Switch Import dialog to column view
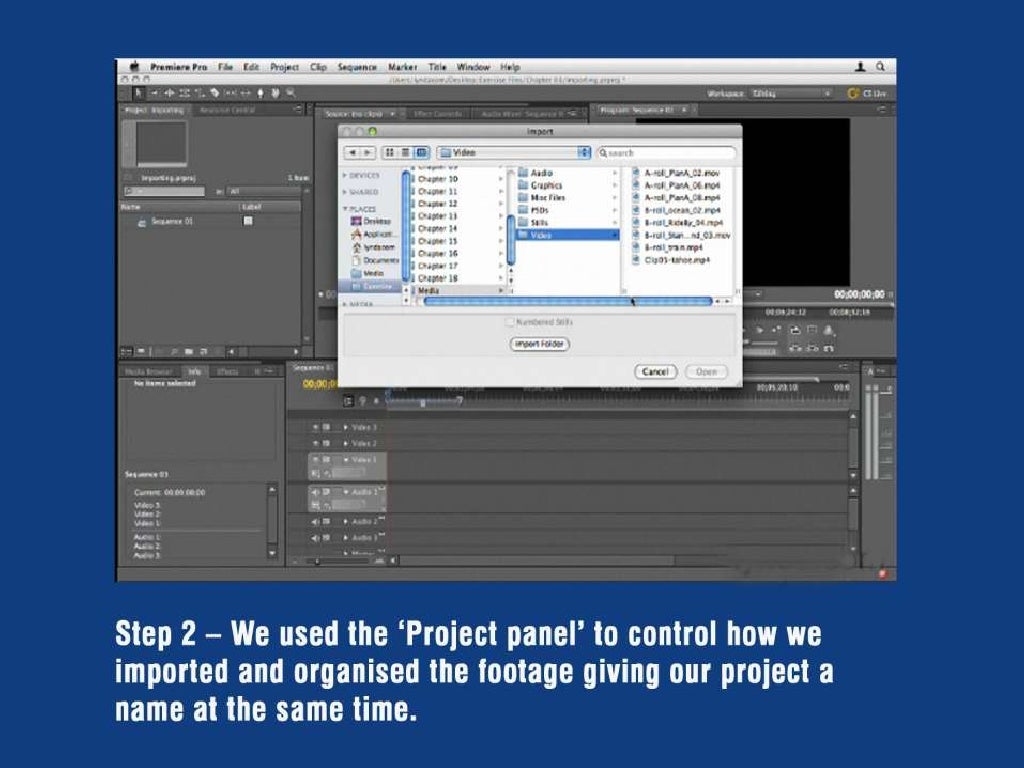This screenshot has width=1024, height=768. [421, 152]
